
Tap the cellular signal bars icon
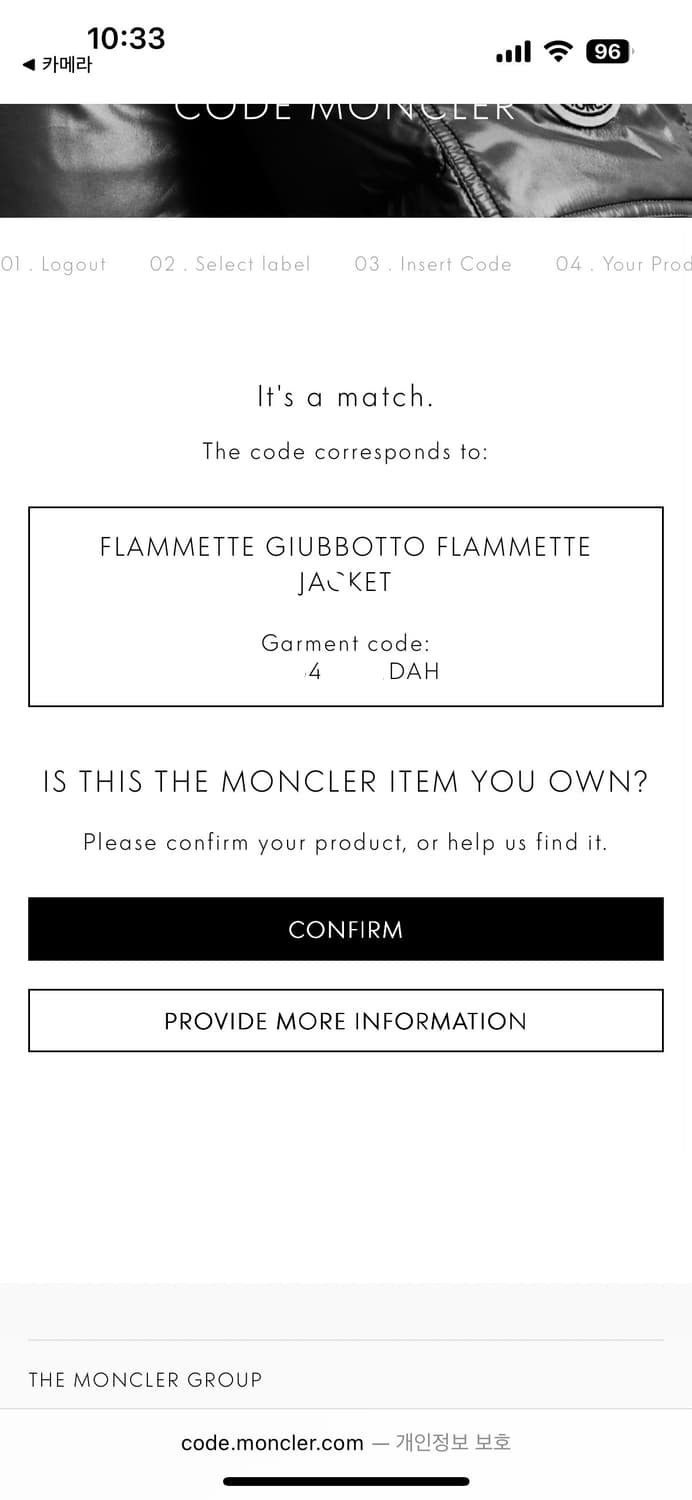[x=513, y=52]
